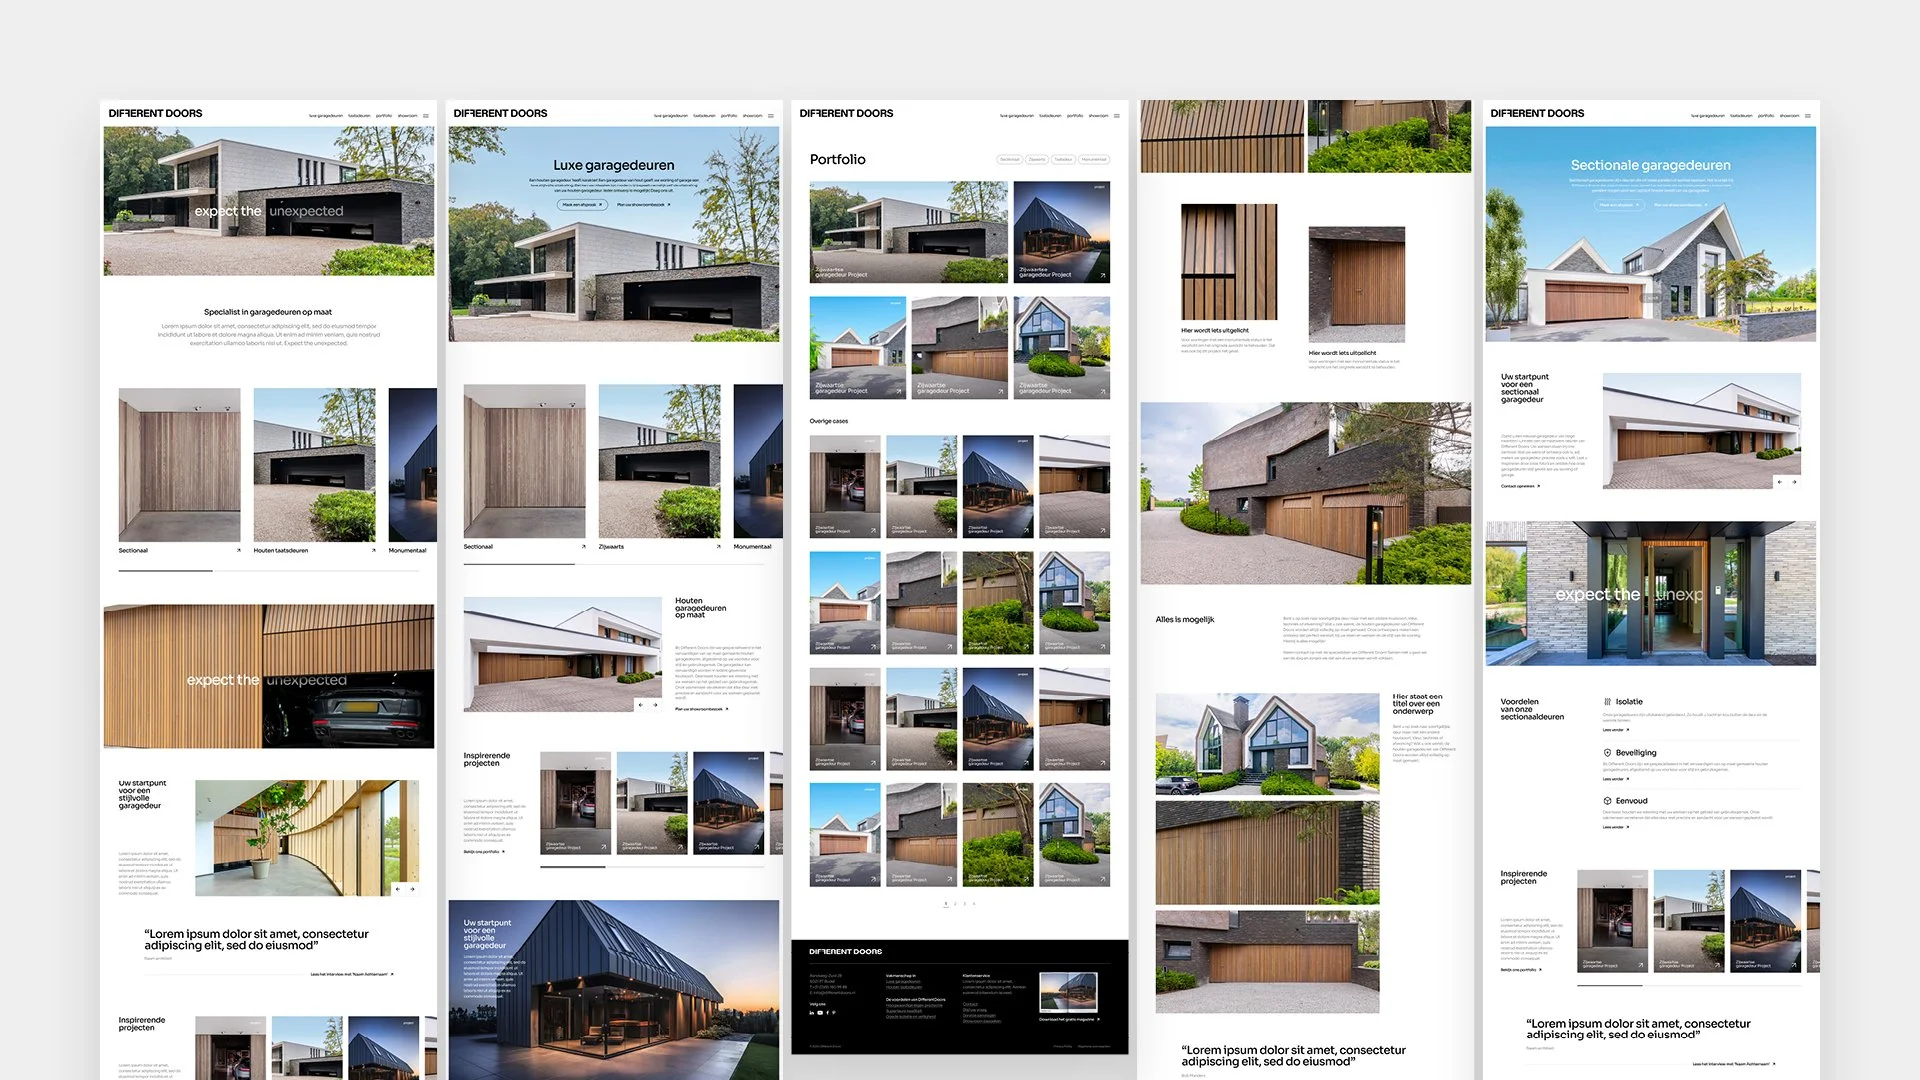
Task: Click Facebook icon in the footer
Action: pos(827,1013)
